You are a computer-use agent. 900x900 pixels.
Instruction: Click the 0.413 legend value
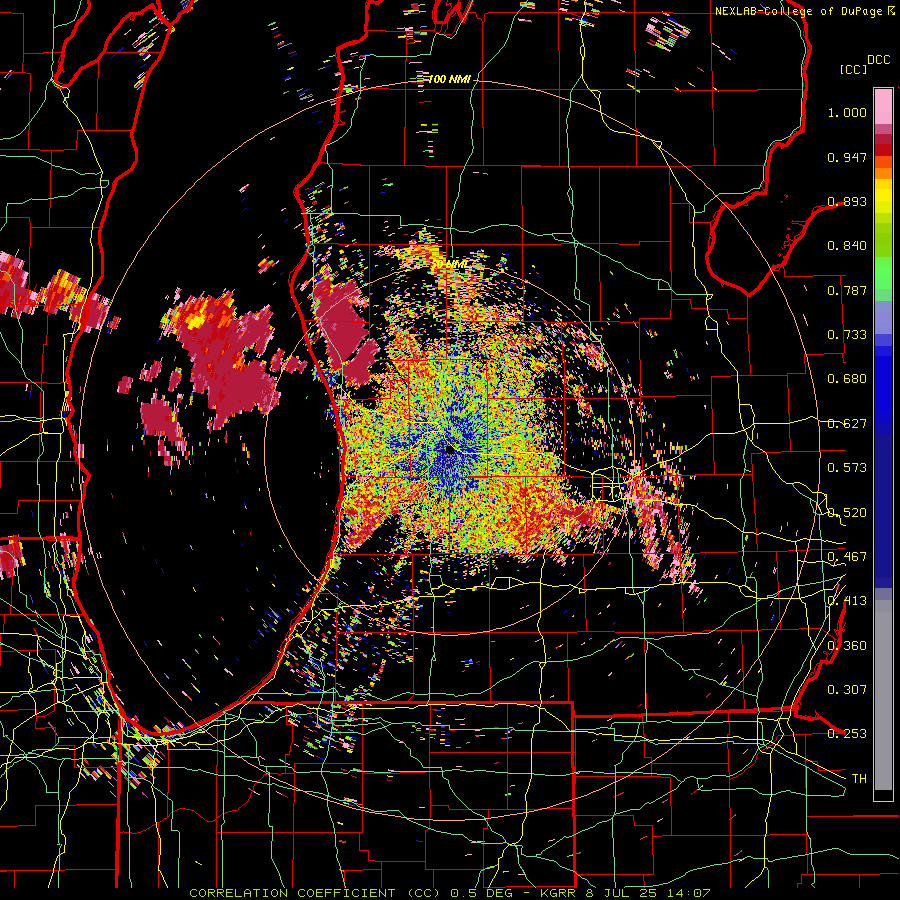(847, 601)
